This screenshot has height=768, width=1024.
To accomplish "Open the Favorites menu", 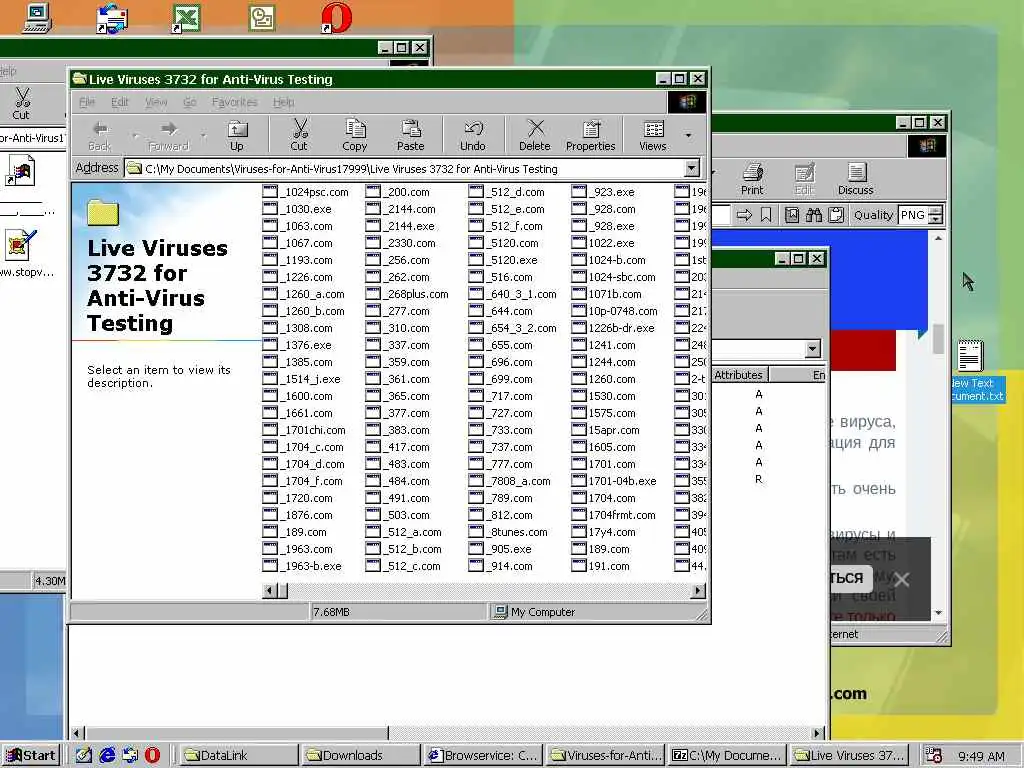I will pos(234,102).
